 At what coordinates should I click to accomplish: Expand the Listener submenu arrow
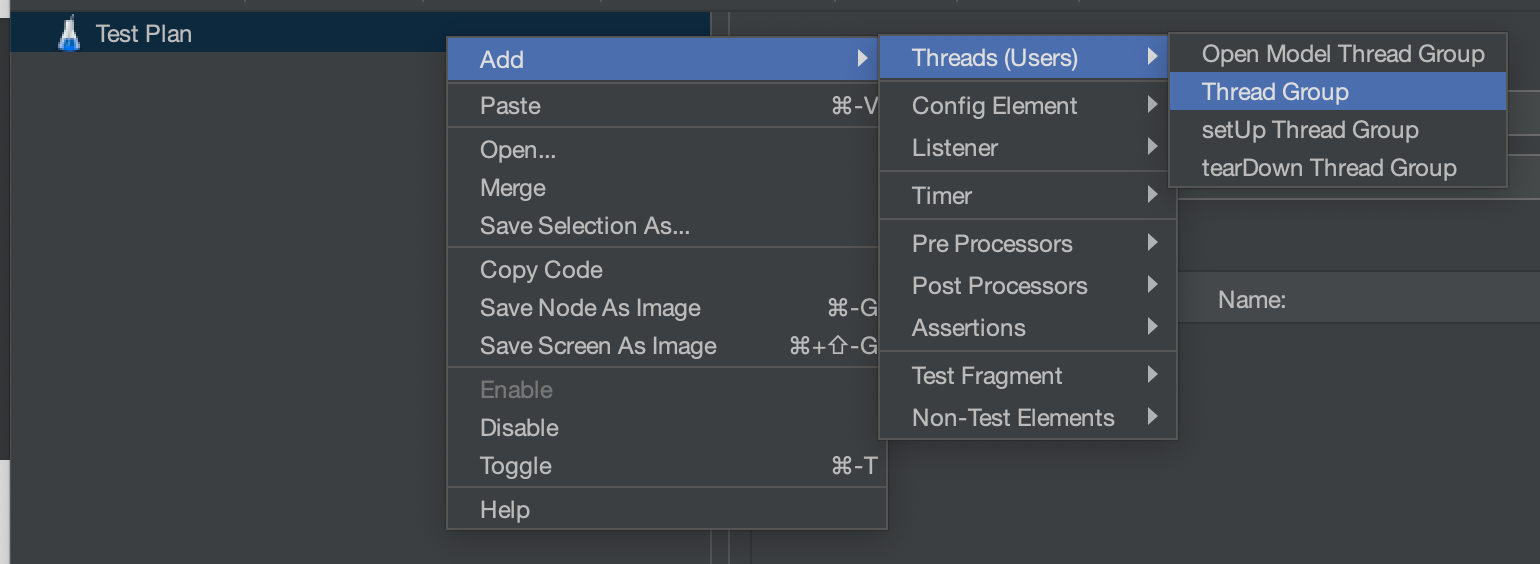point(1153,147)
